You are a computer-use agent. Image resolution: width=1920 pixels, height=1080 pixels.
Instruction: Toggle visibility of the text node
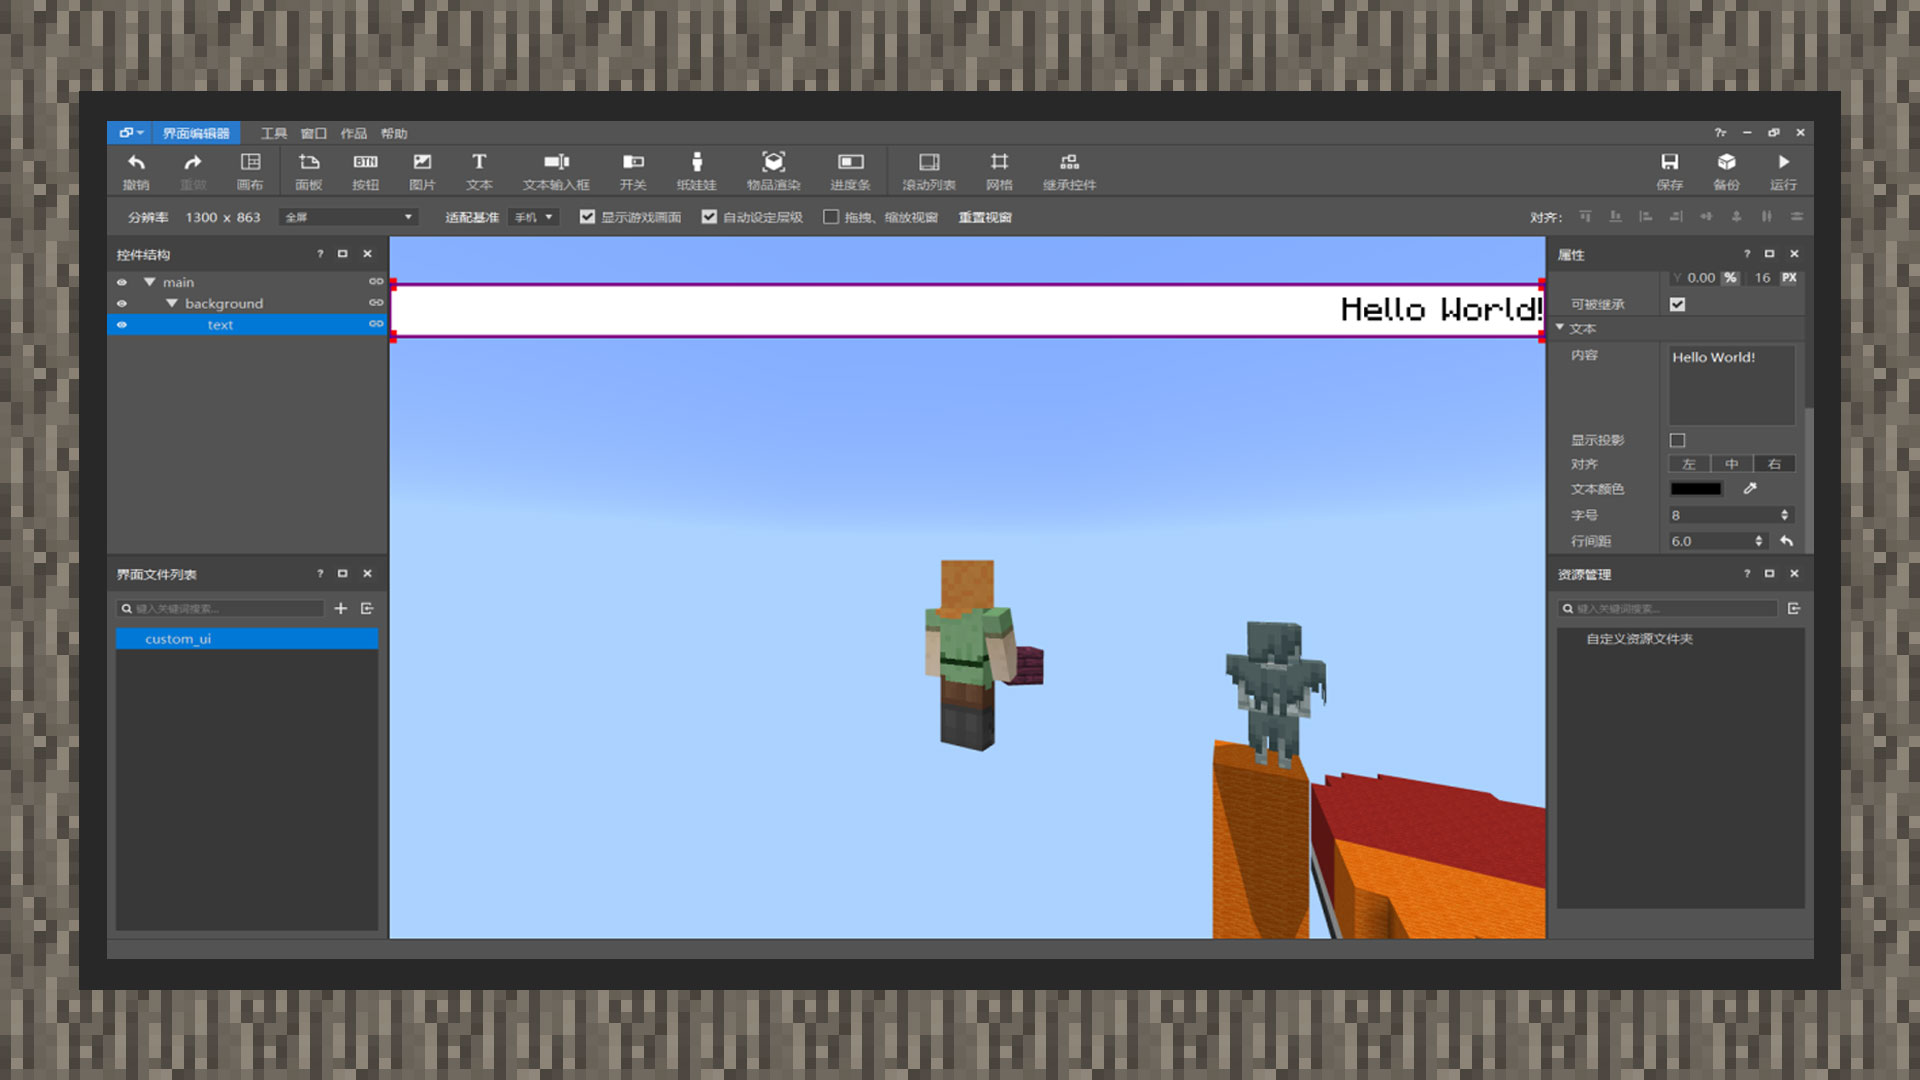click(x=122, y=324)
